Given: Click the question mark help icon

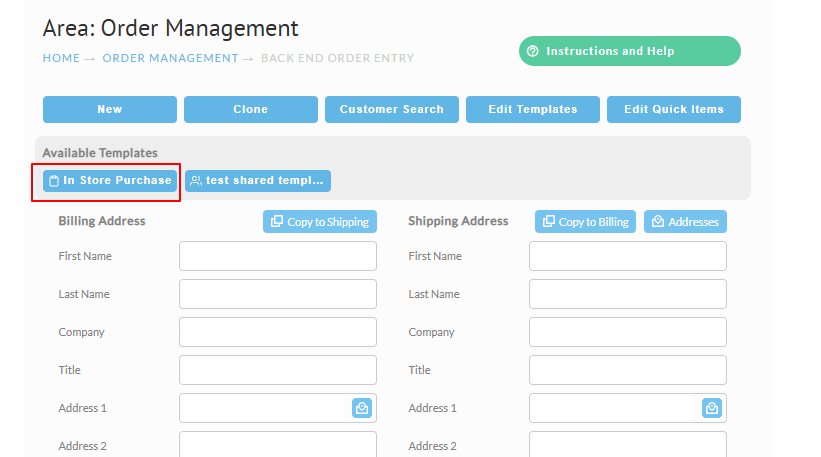Looking at the screenshot, I should 532,51.
